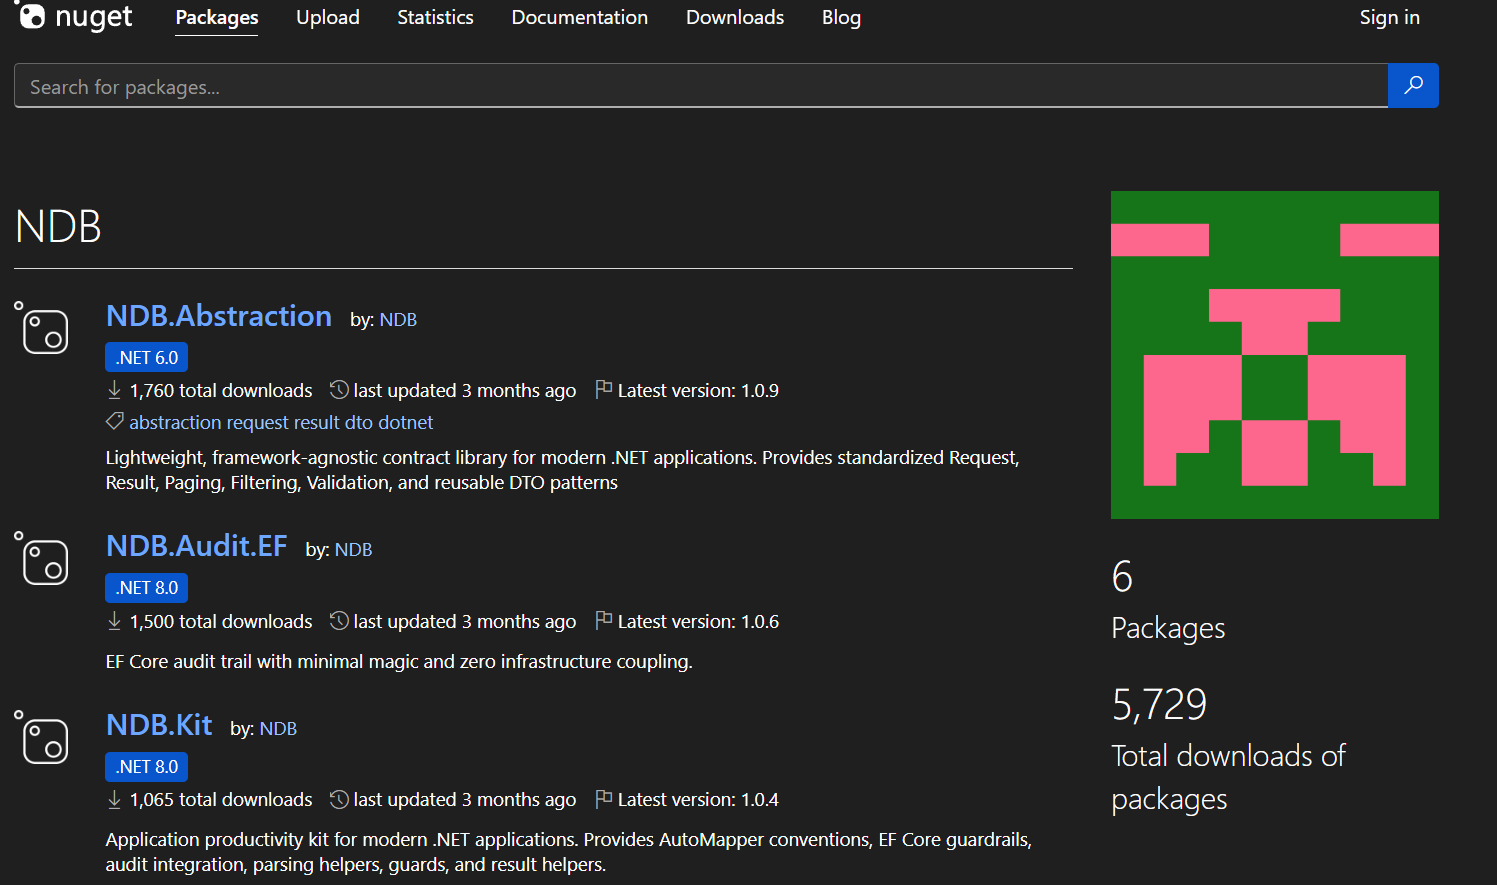
Task: Open the Blog menu item
Action: [841, 17]
